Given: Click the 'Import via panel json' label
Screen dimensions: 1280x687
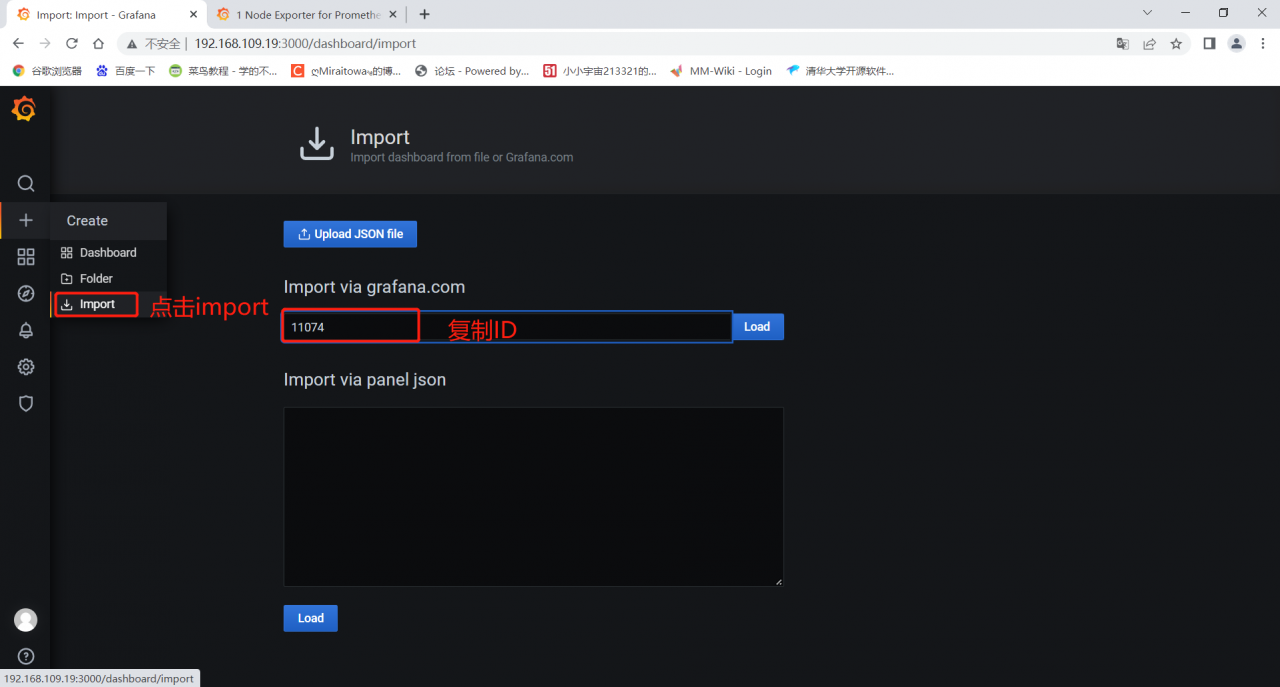Looking at the screenshot, I should (365, 380).
